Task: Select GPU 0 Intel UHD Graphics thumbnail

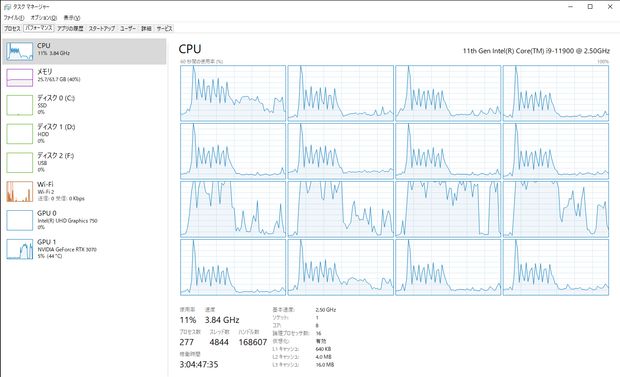Action: [19, 220]
